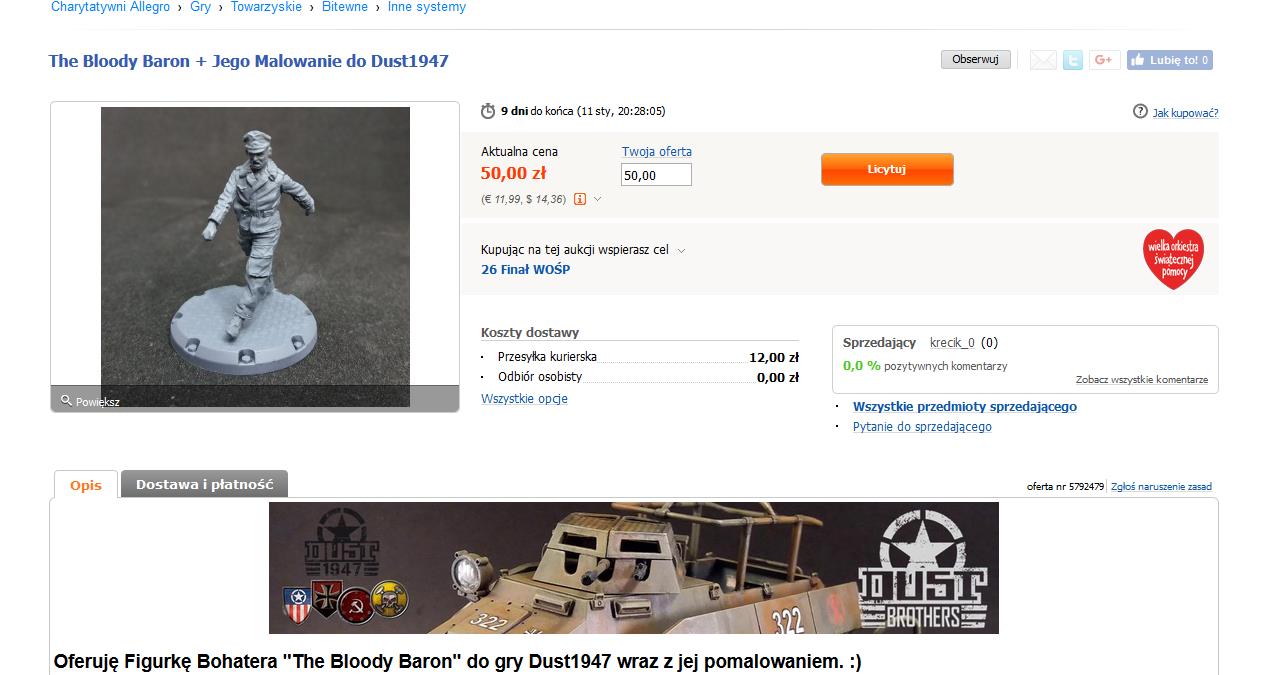Viewport: 1266px width, 675px height.
Task: Expand the currency conversion dropdown arrow
Action: coord(598,199)
